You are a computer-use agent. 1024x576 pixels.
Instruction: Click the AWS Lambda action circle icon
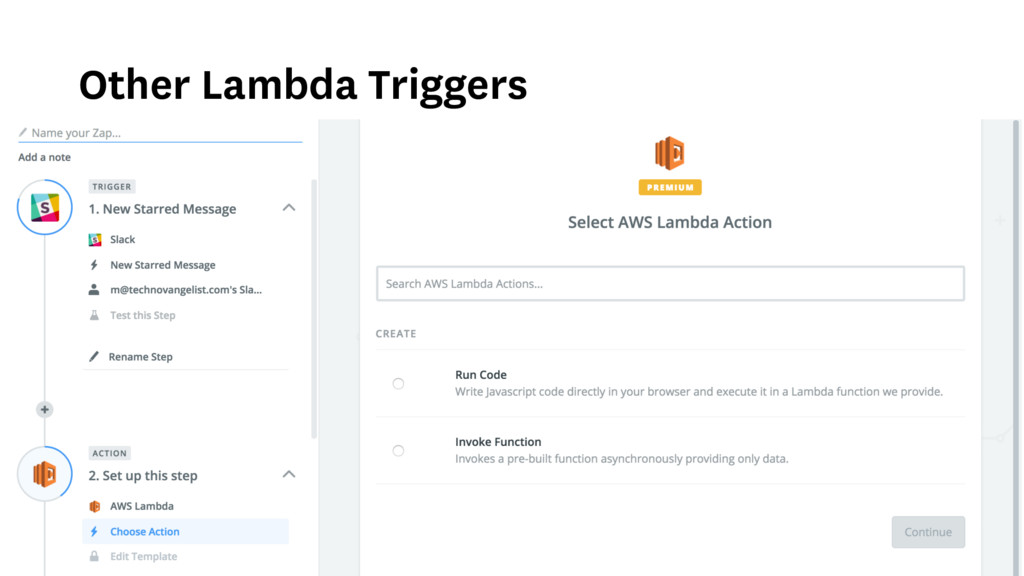click(x=45, y=474)
